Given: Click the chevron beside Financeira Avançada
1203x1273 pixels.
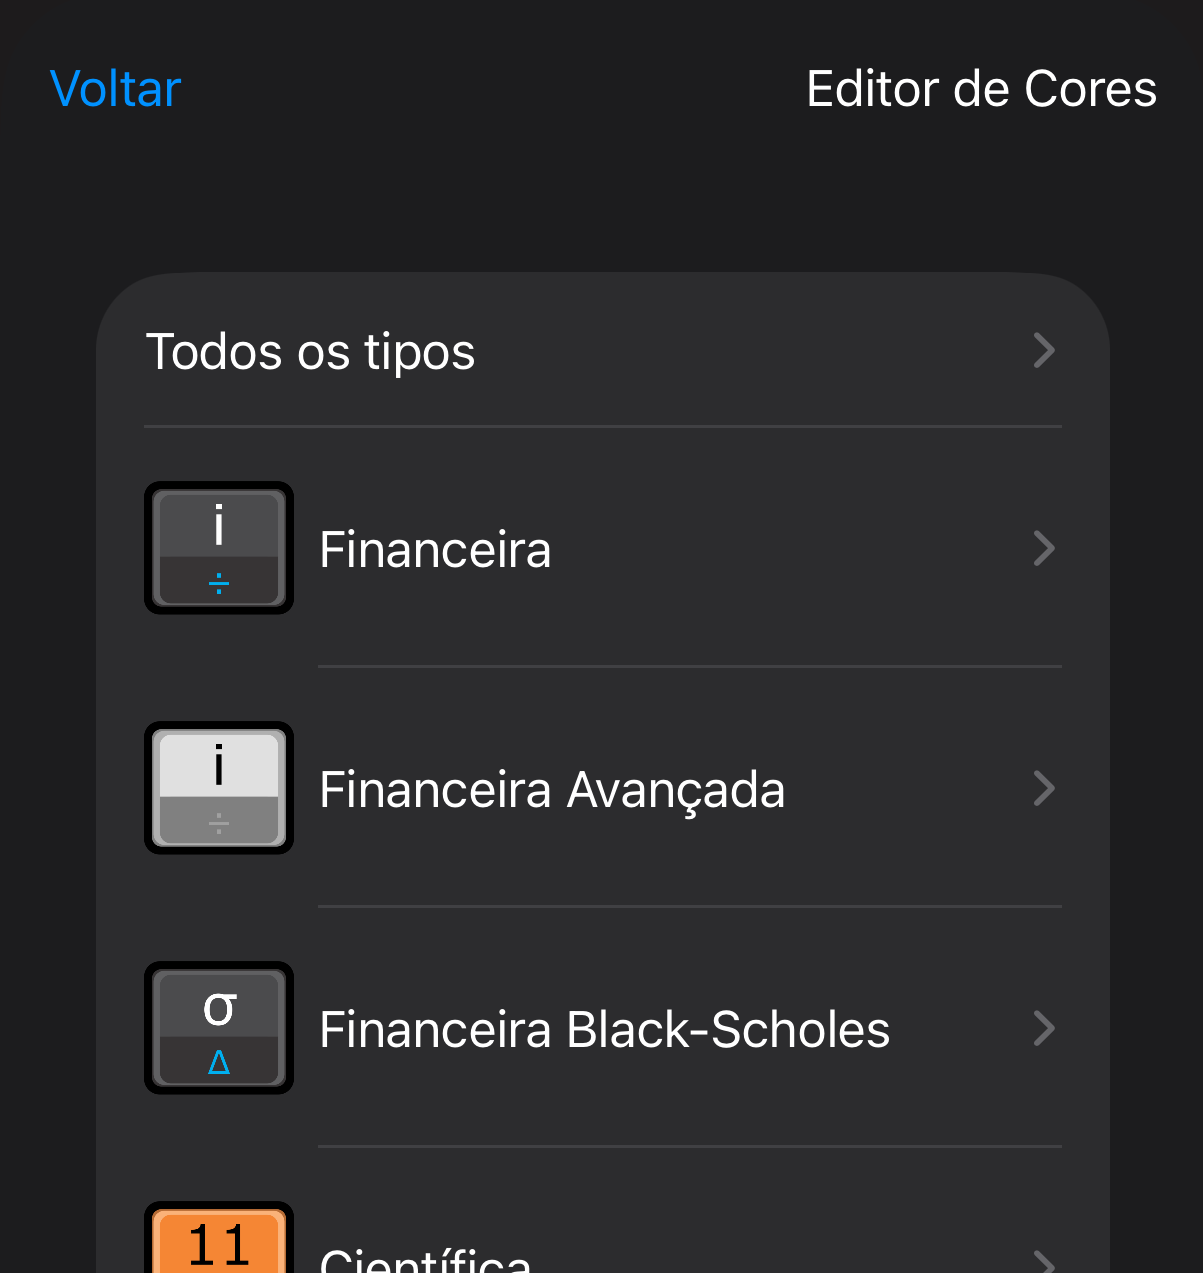Looking at the screenshot, I should click(1044, 788).
